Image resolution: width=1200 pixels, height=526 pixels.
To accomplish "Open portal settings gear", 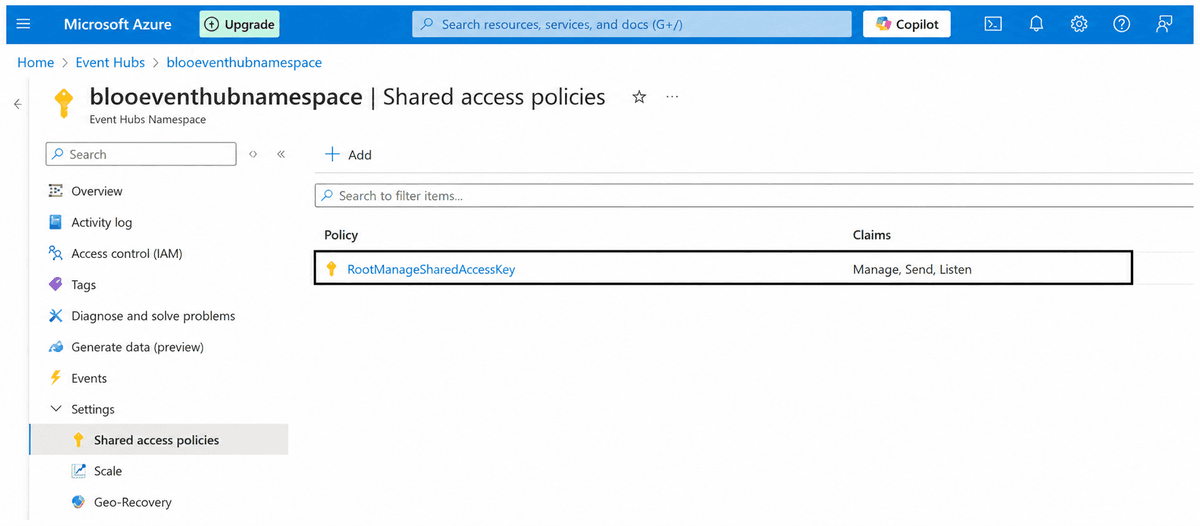I will pyautogui.click(x=1079, y=24).
